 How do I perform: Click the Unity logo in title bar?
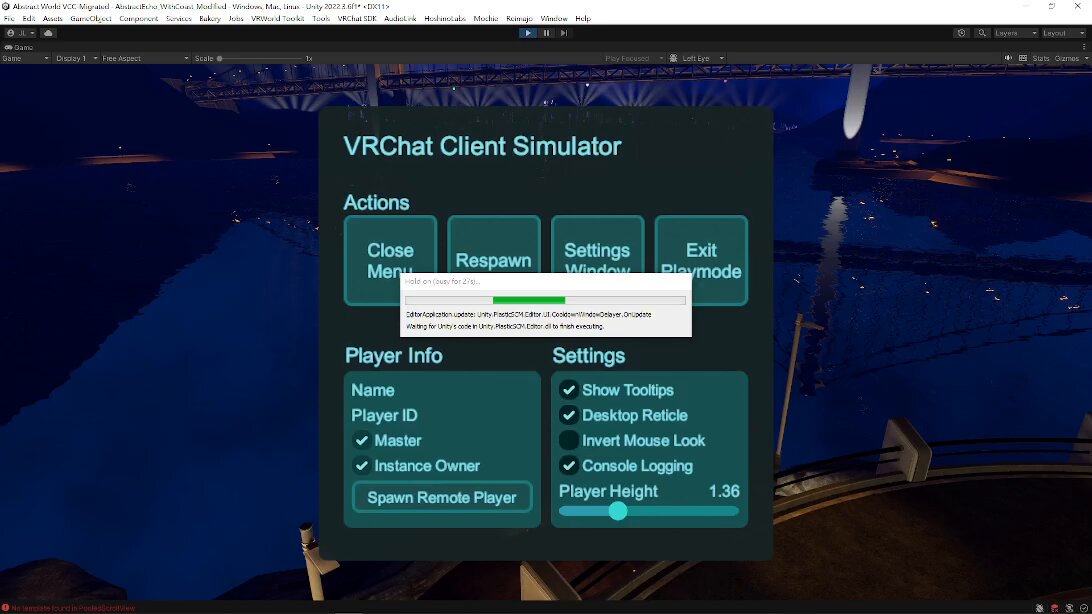coord(6,6)
